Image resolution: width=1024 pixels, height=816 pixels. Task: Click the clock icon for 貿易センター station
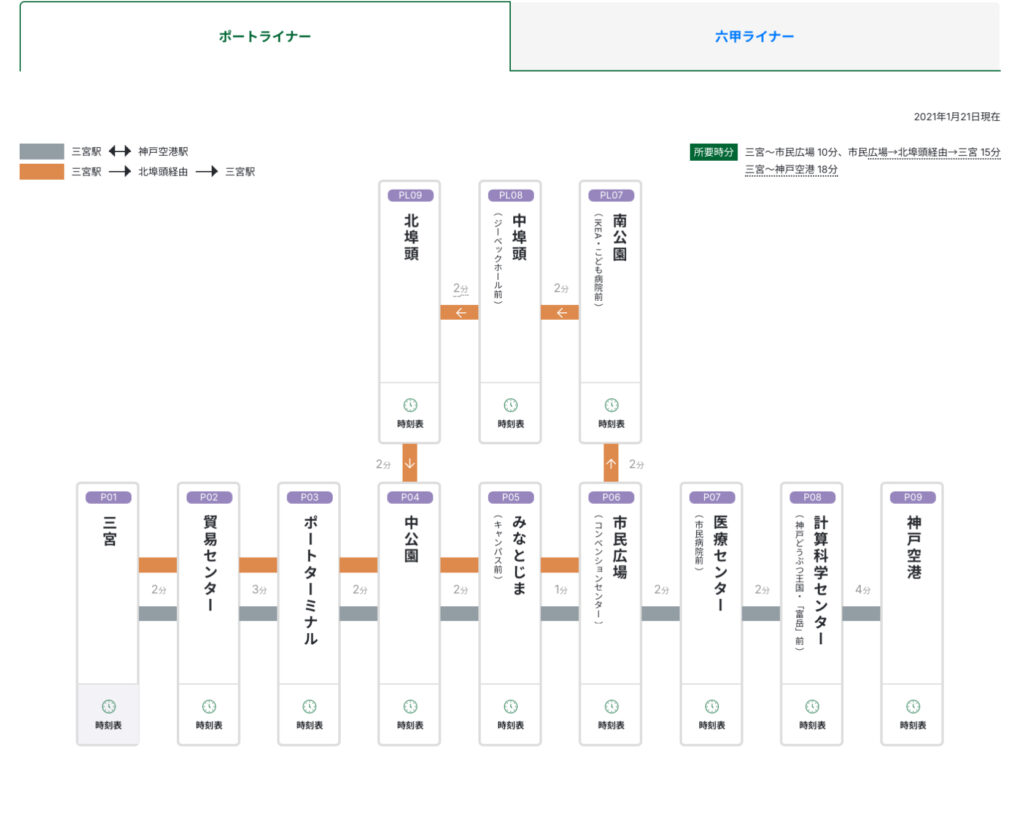pos(209,707)
